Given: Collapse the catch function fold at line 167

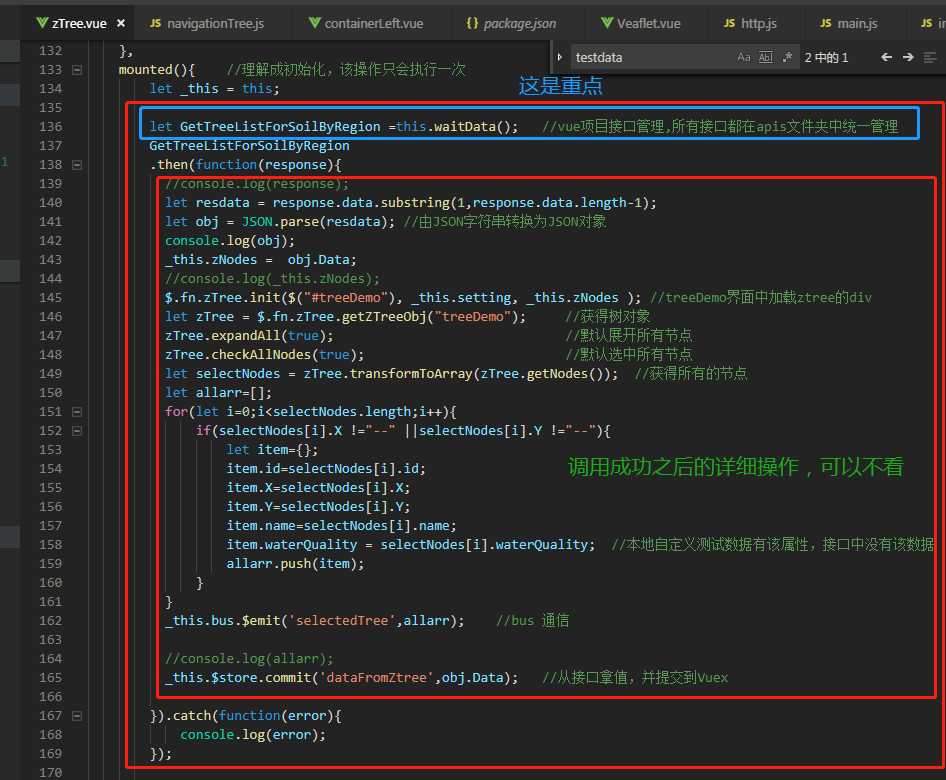Looking at the screenshot, I should [77, 716].
